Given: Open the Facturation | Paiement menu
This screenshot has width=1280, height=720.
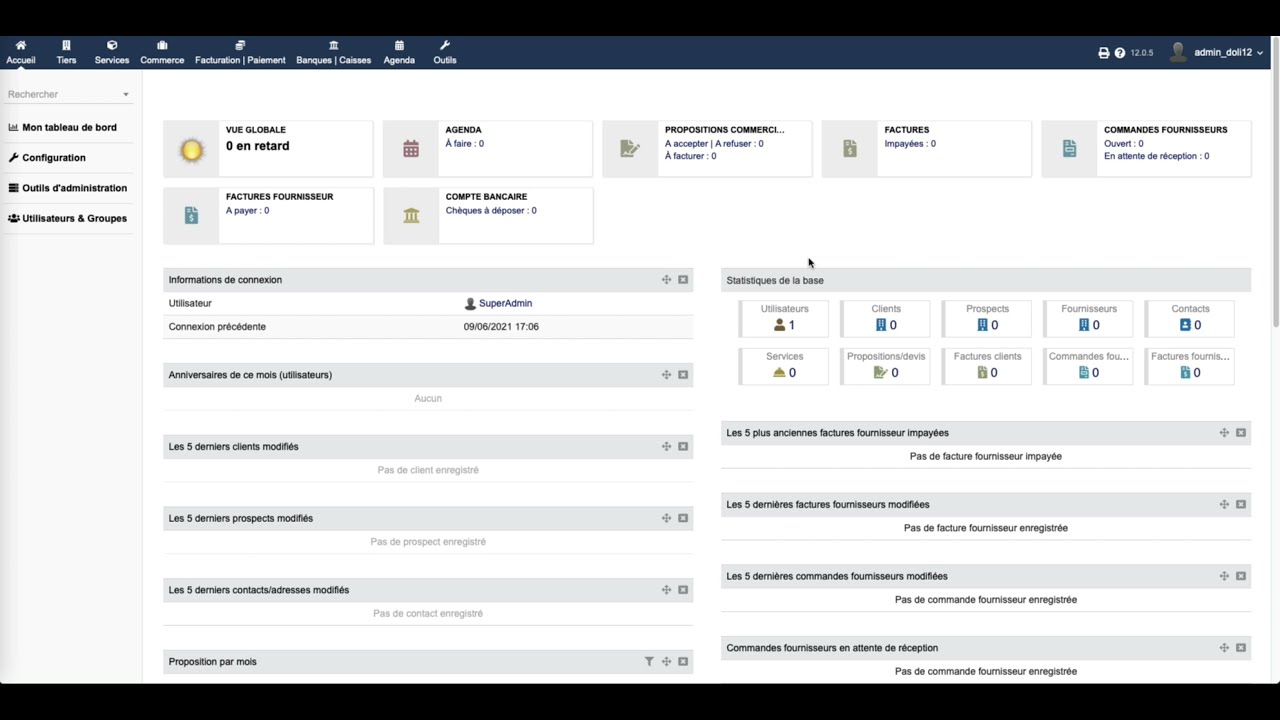Looking at the screenshot, I should (240, 53).
